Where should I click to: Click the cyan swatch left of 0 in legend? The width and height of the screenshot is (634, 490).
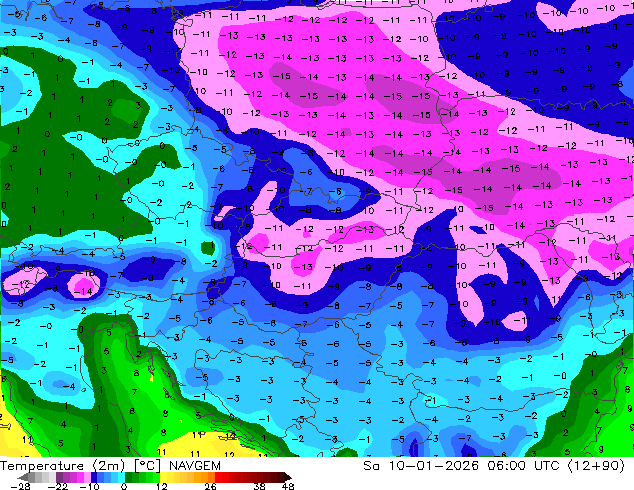tap(122, 477)
